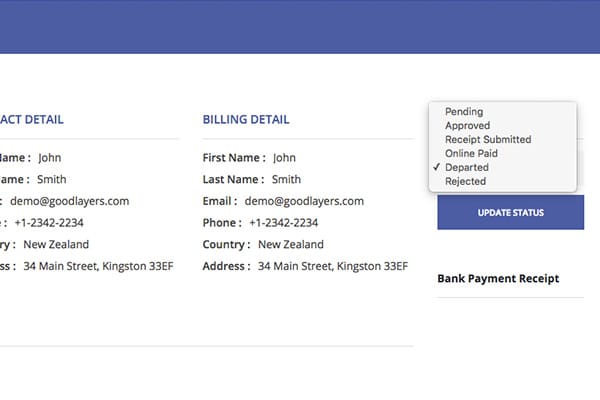Select Online Paid in status list
This screenshot has width=600, height=400.
471,154
